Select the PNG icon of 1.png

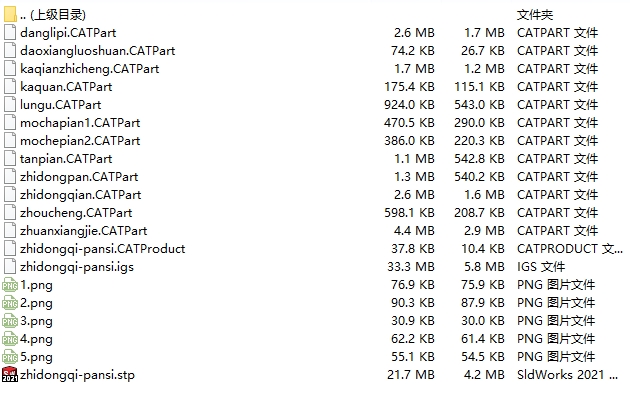(10, 285)
